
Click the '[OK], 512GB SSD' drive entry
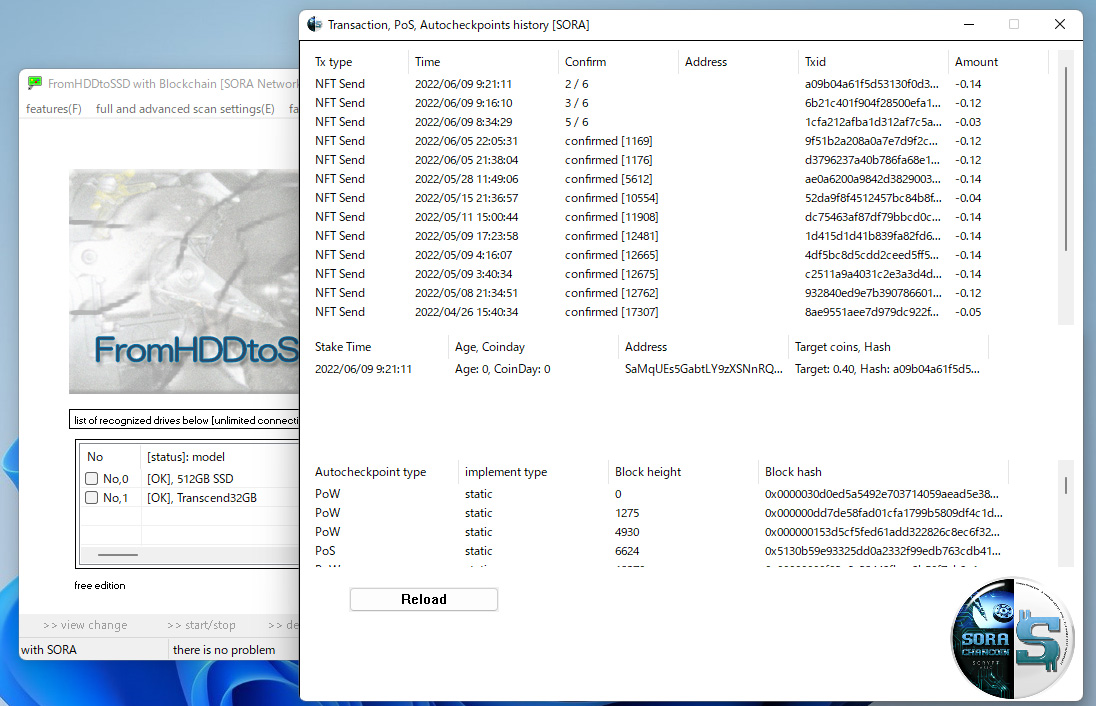pos(190,479)
